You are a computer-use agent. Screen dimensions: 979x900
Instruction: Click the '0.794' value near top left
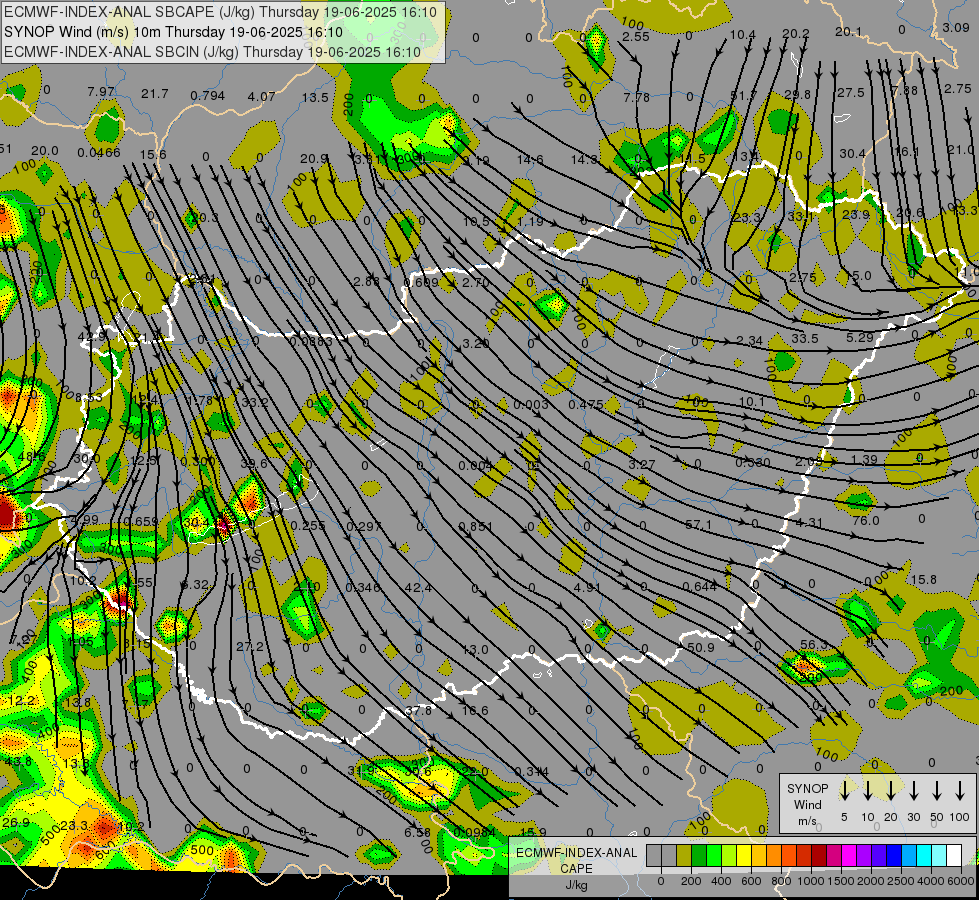click(x=207, y=96)
